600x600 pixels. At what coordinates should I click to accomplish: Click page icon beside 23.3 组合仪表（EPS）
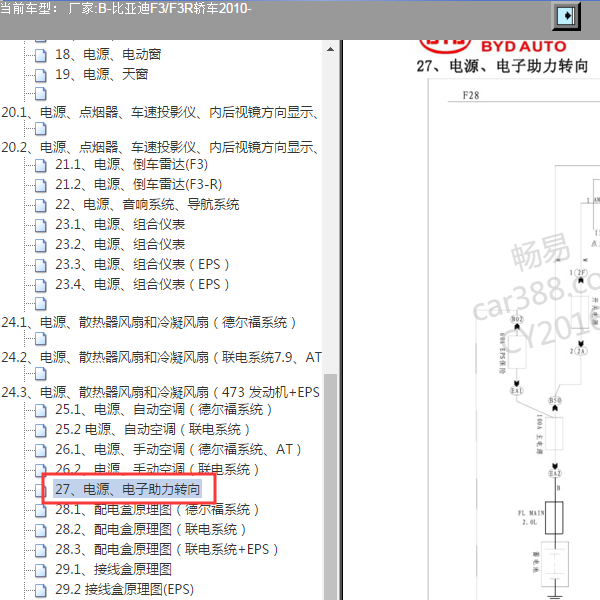coord(41,265)
